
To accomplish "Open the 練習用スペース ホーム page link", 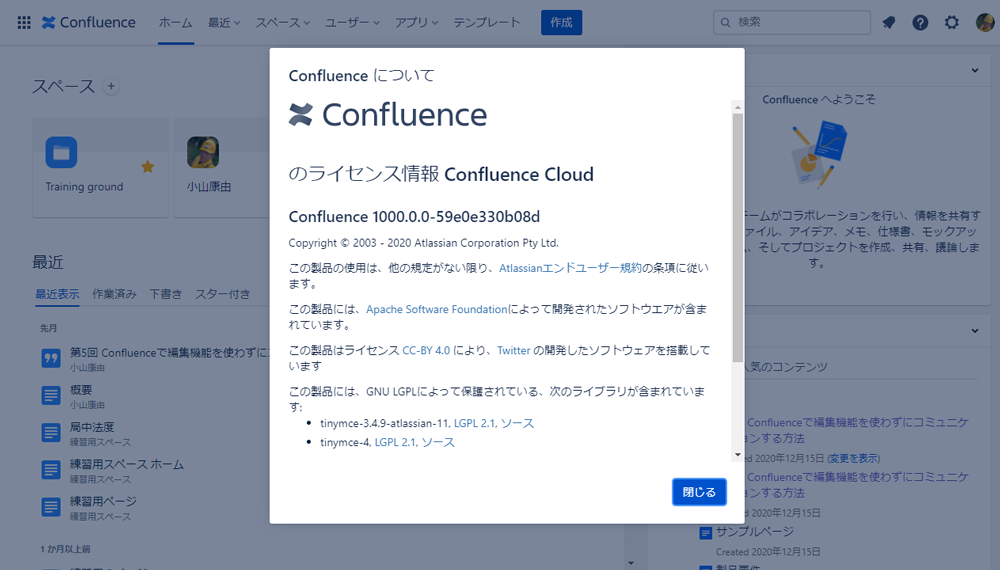I will (x=126, y=464).
